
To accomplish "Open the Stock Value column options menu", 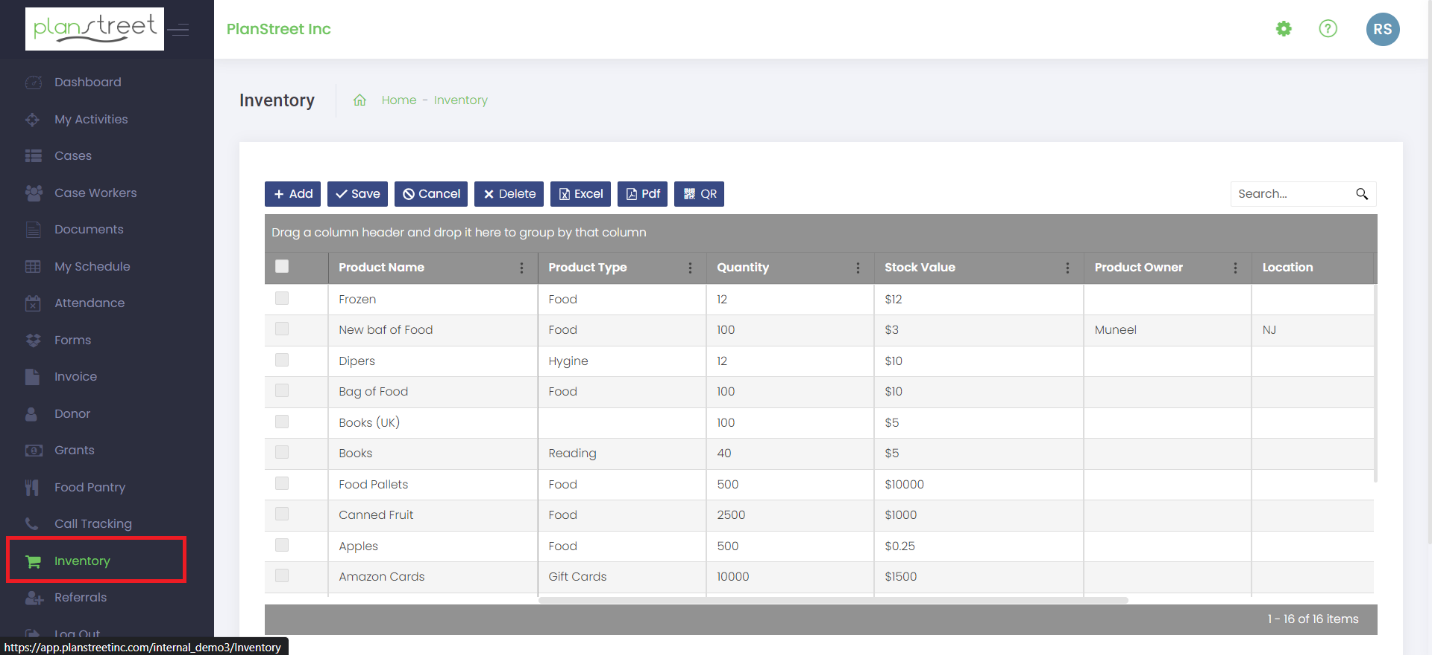I will tap(1066, 267).
